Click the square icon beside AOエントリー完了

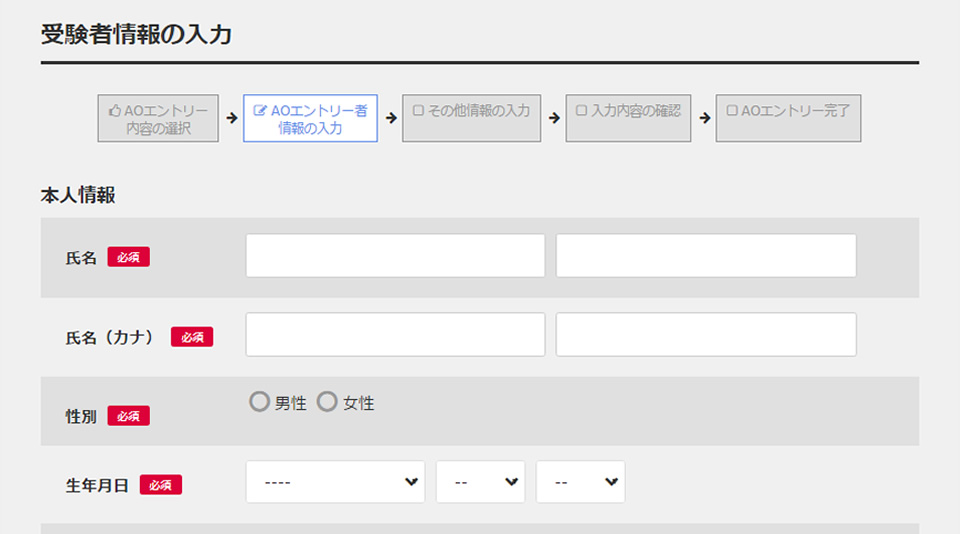point(732,110)
